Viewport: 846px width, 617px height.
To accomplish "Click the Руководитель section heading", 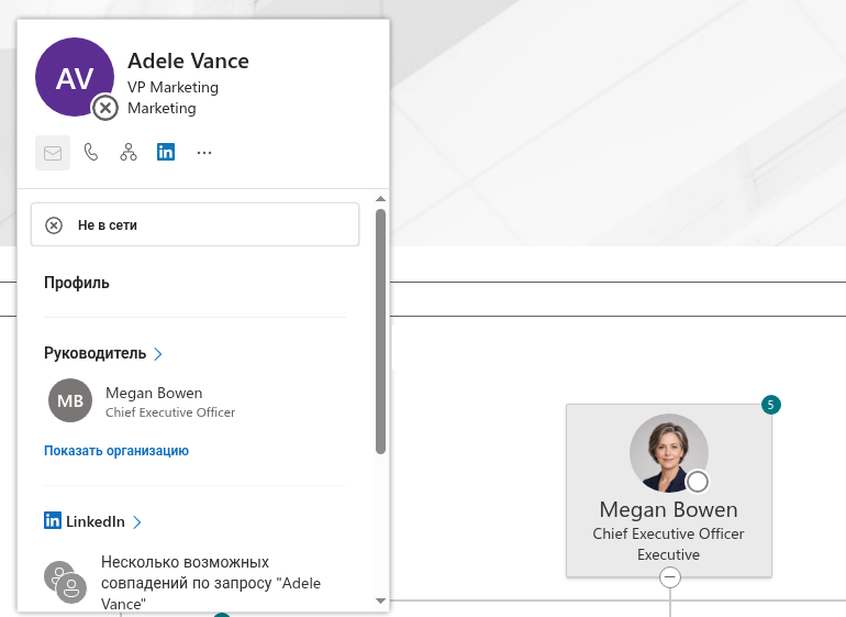I will pyautogui.click(x=95, y=353).
